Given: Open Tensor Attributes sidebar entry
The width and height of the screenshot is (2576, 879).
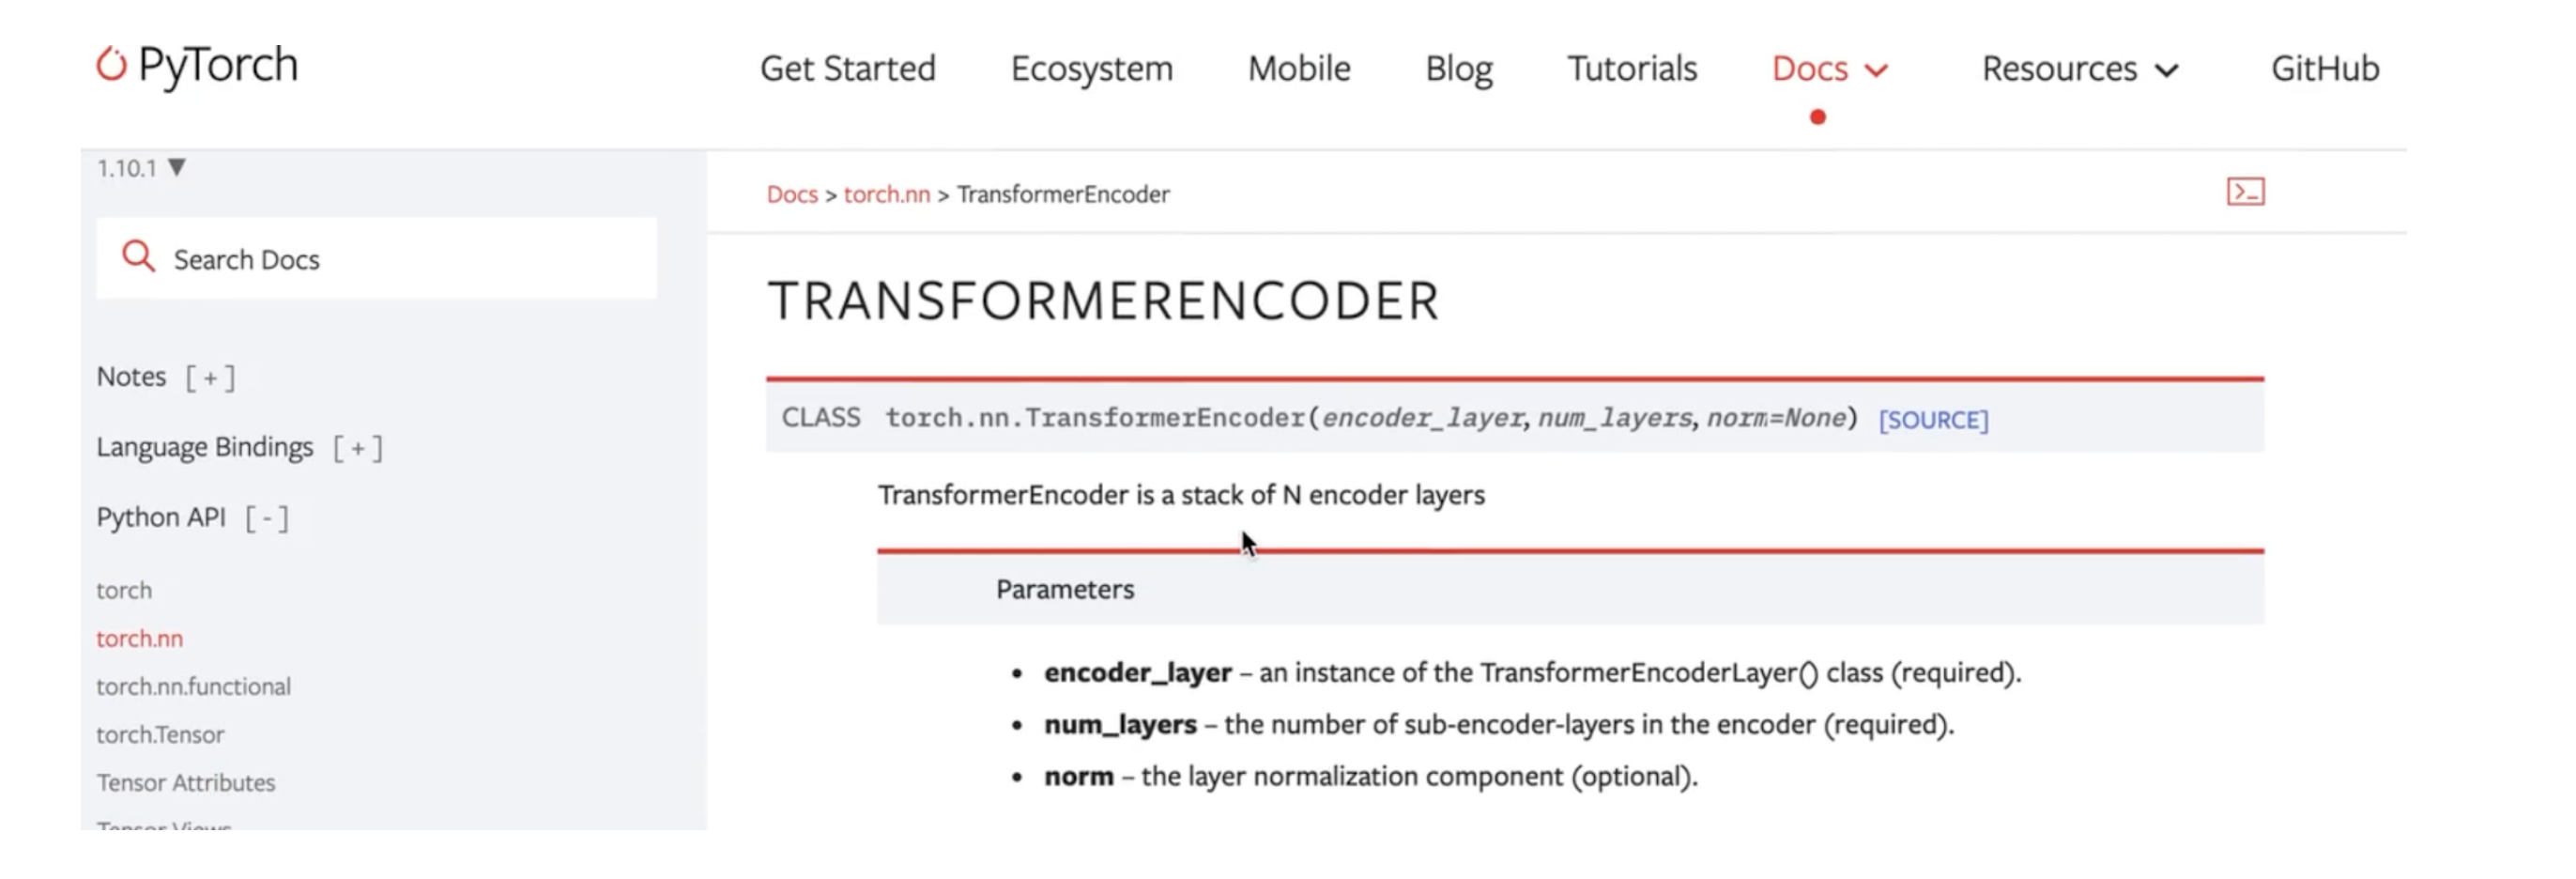Looking at the screenshot, I should point(185,782).
